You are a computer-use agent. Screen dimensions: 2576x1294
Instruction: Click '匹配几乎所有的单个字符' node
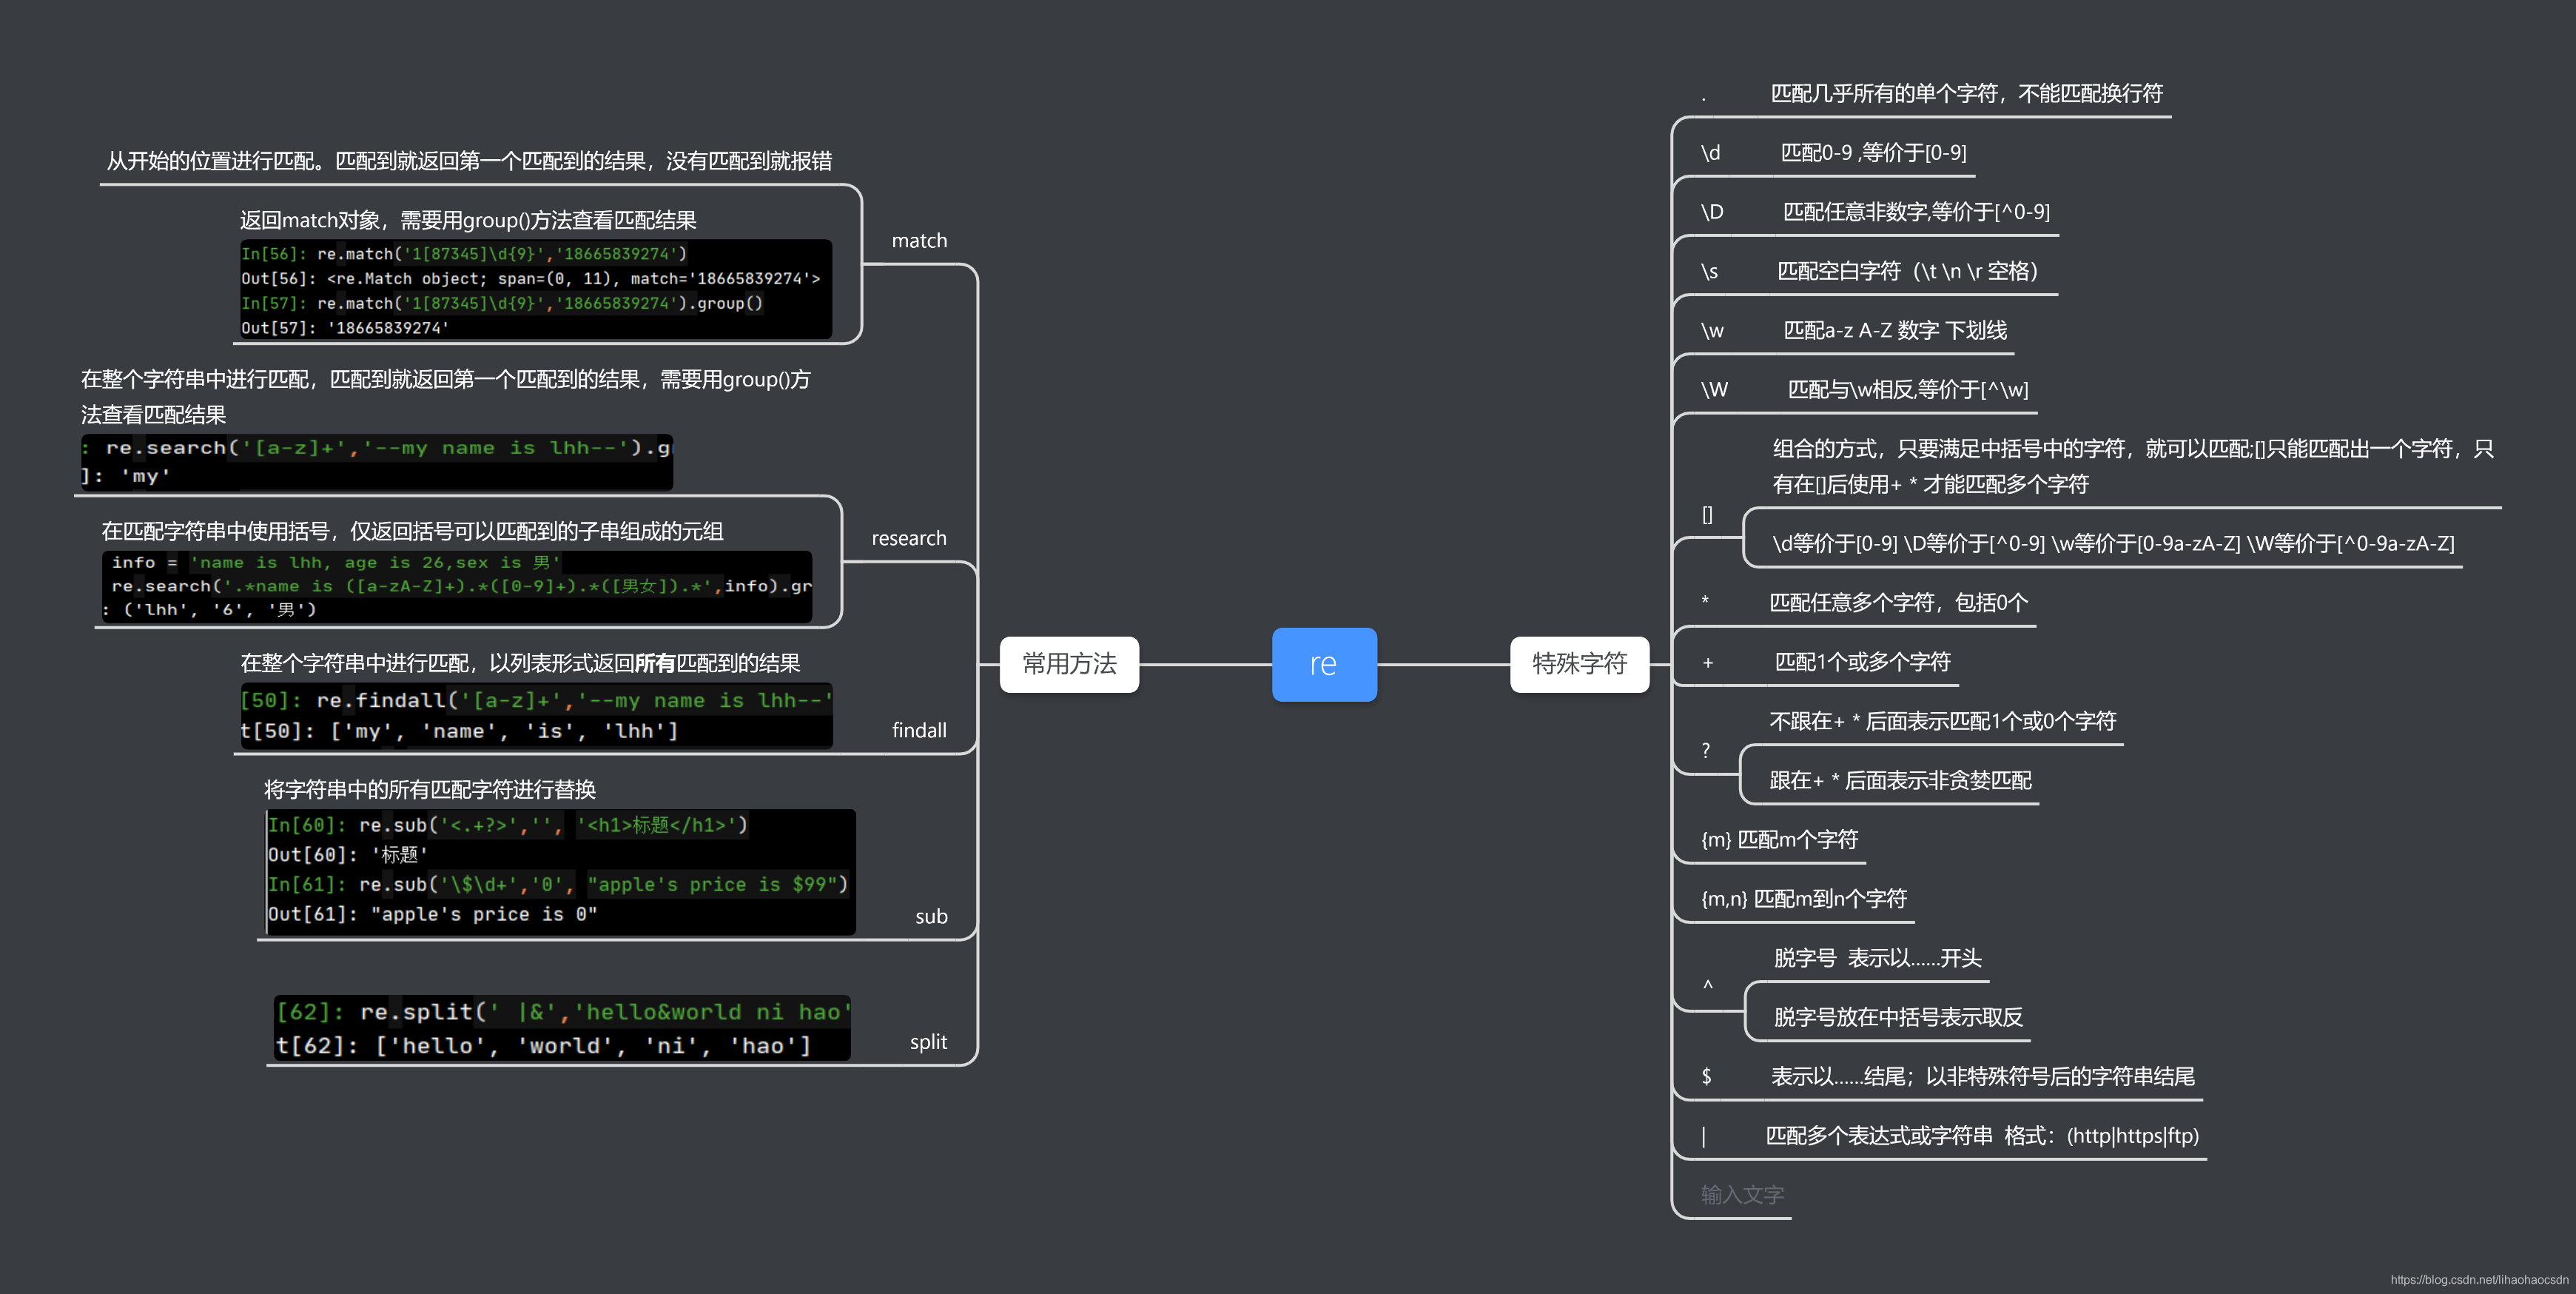point(1966,93)
